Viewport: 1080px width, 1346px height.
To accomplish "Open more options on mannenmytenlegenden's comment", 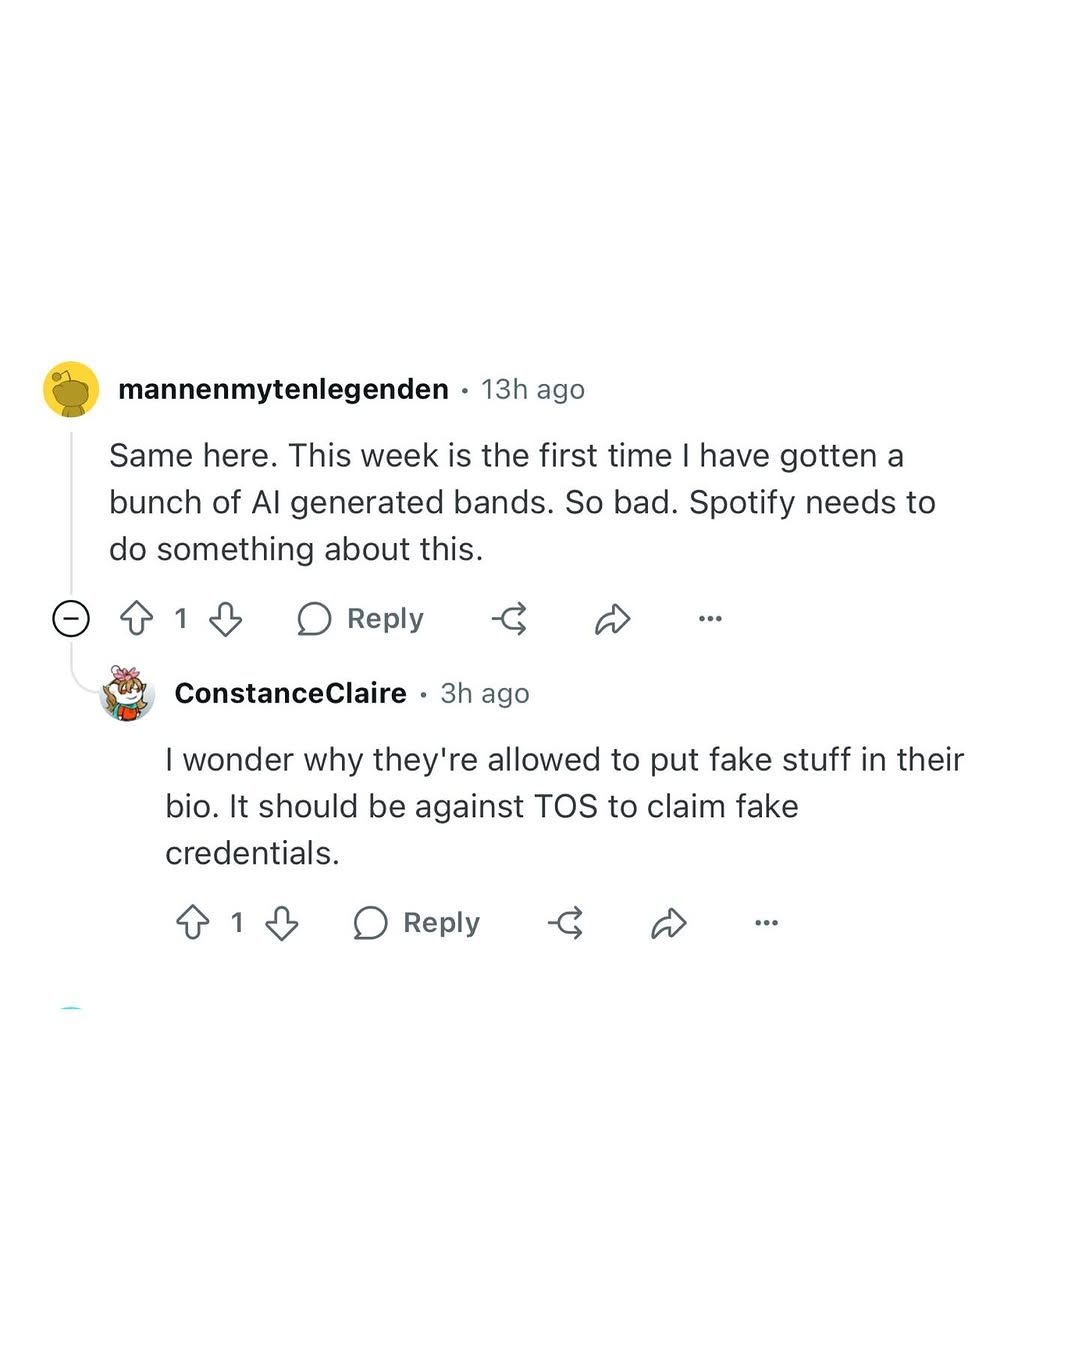I will 710,619.
